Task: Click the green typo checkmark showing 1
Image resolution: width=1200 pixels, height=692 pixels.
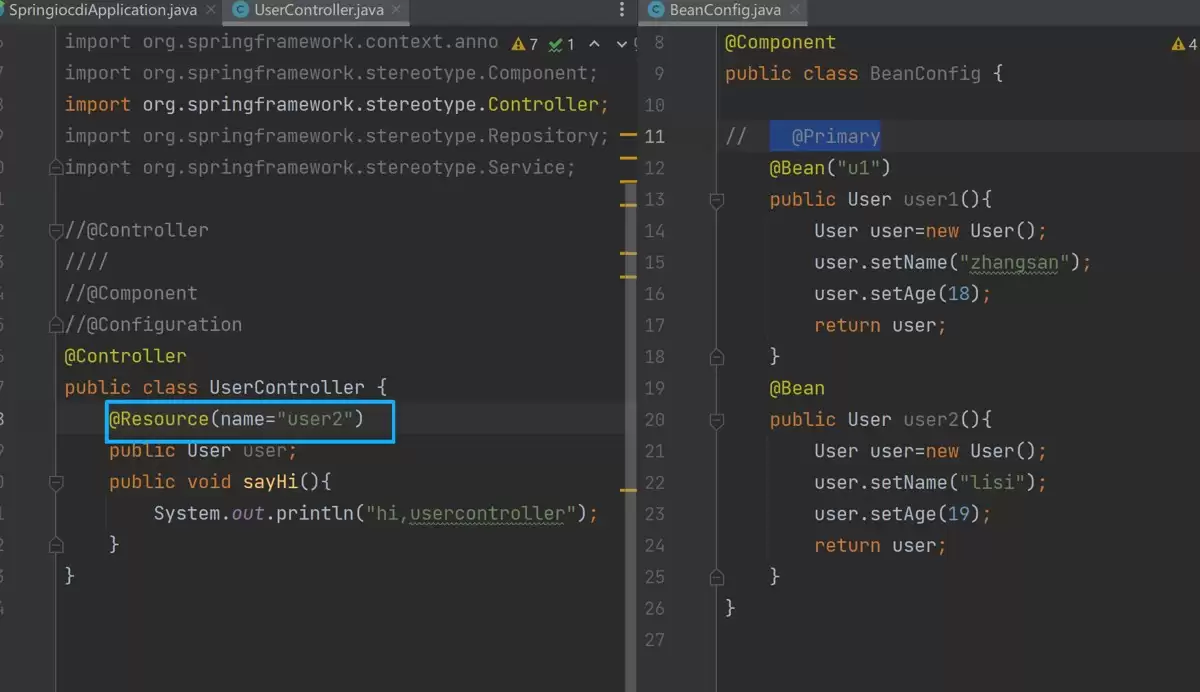Action: 562,44
